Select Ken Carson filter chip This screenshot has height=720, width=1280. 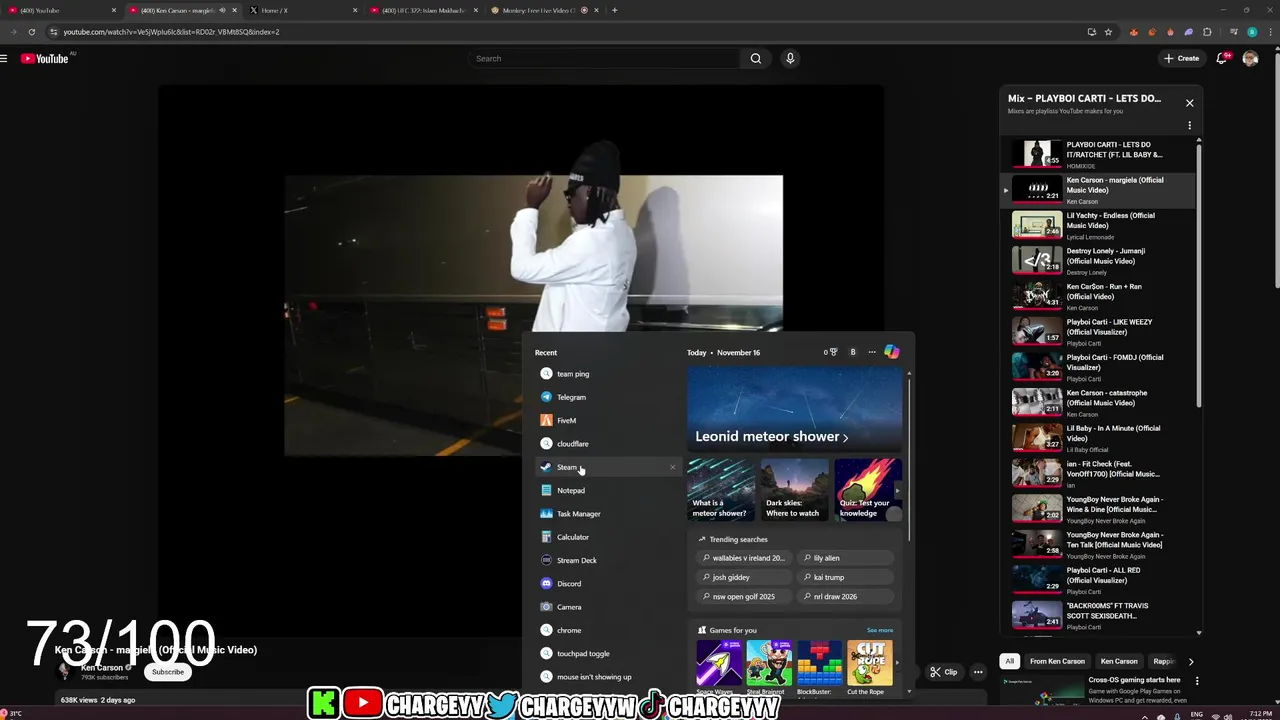[1119, 661]
